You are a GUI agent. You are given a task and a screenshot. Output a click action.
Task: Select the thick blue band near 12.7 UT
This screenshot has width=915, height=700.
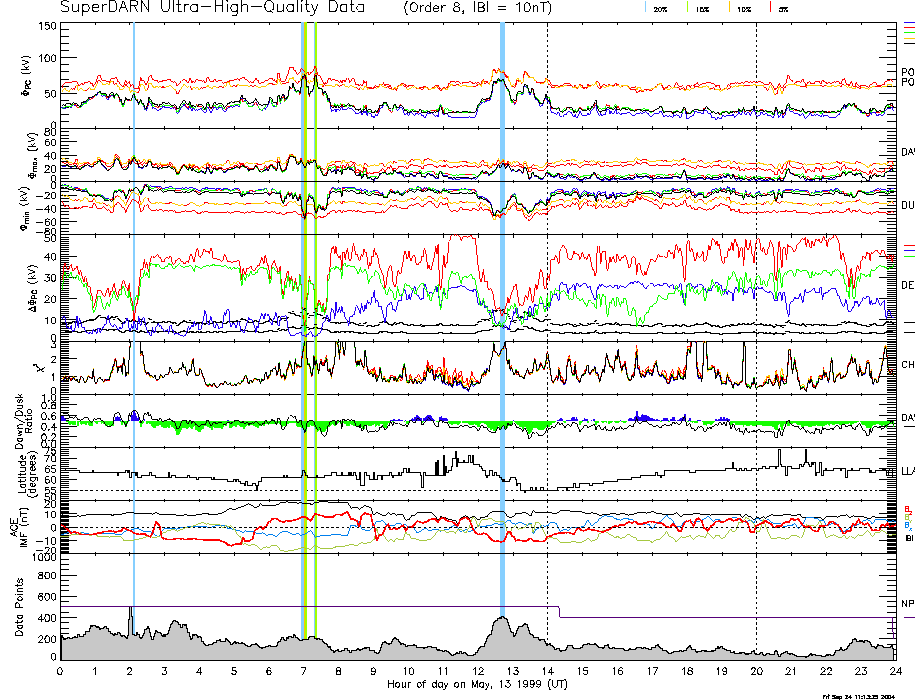pos(502,300)
